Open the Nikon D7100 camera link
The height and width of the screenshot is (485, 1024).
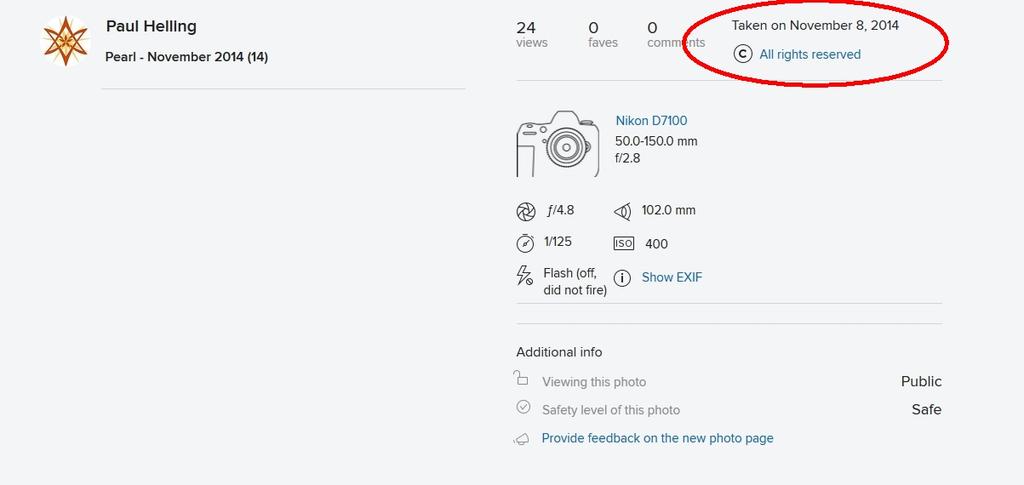(651, 121)
